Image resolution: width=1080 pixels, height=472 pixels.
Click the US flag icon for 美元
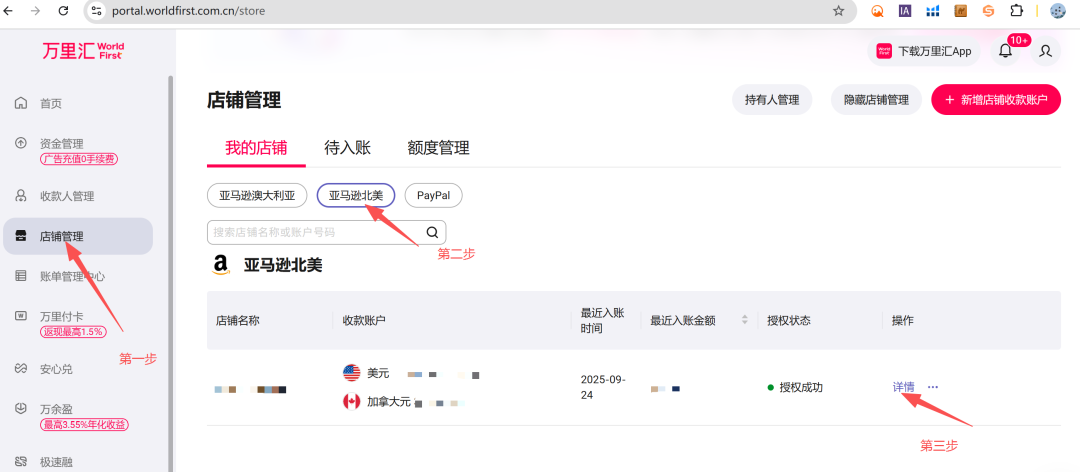click(351, 373)
